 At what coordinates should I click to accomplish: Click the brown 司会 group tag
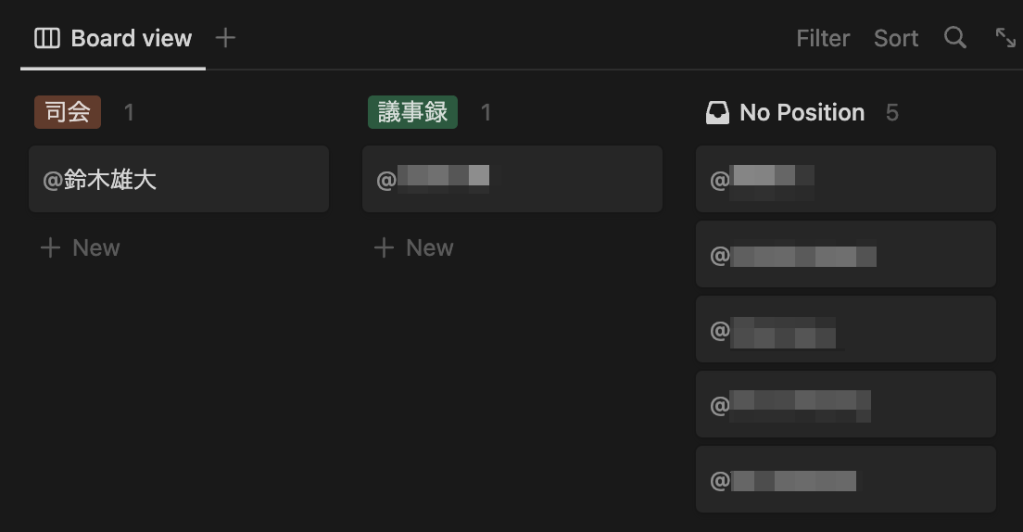coord(67,112)
